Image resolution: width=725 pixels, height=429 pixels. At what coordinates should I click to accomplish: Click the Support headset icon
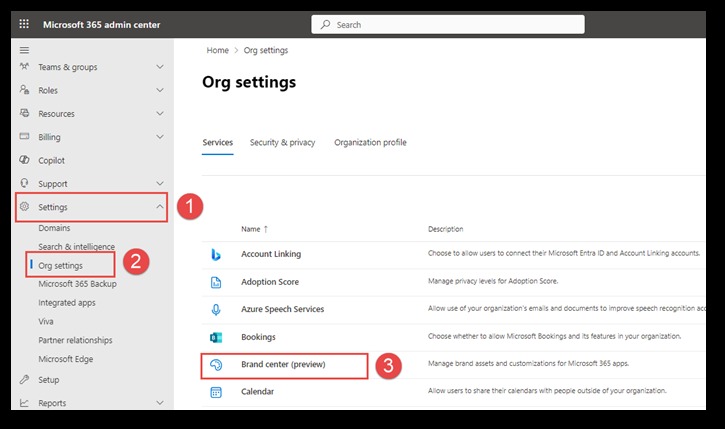[x=25, y=183]
